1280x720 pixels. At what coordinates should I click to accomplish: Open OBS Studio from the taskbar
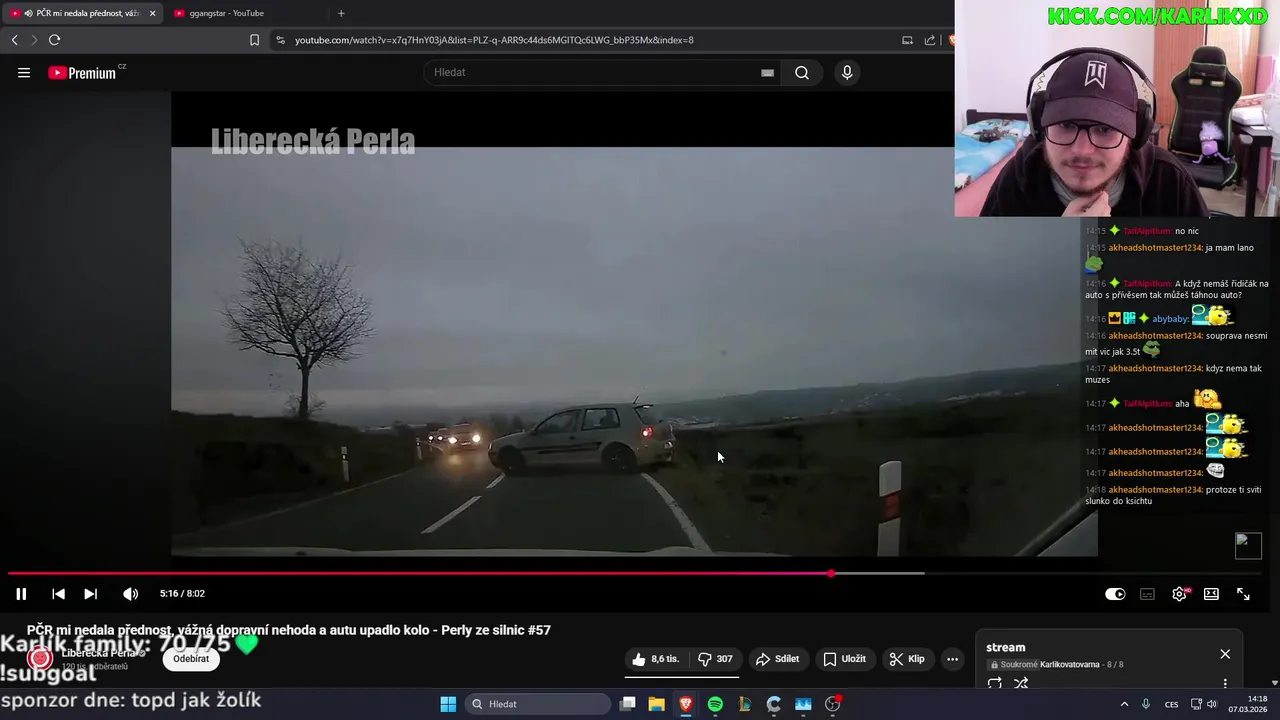(833, 704)
